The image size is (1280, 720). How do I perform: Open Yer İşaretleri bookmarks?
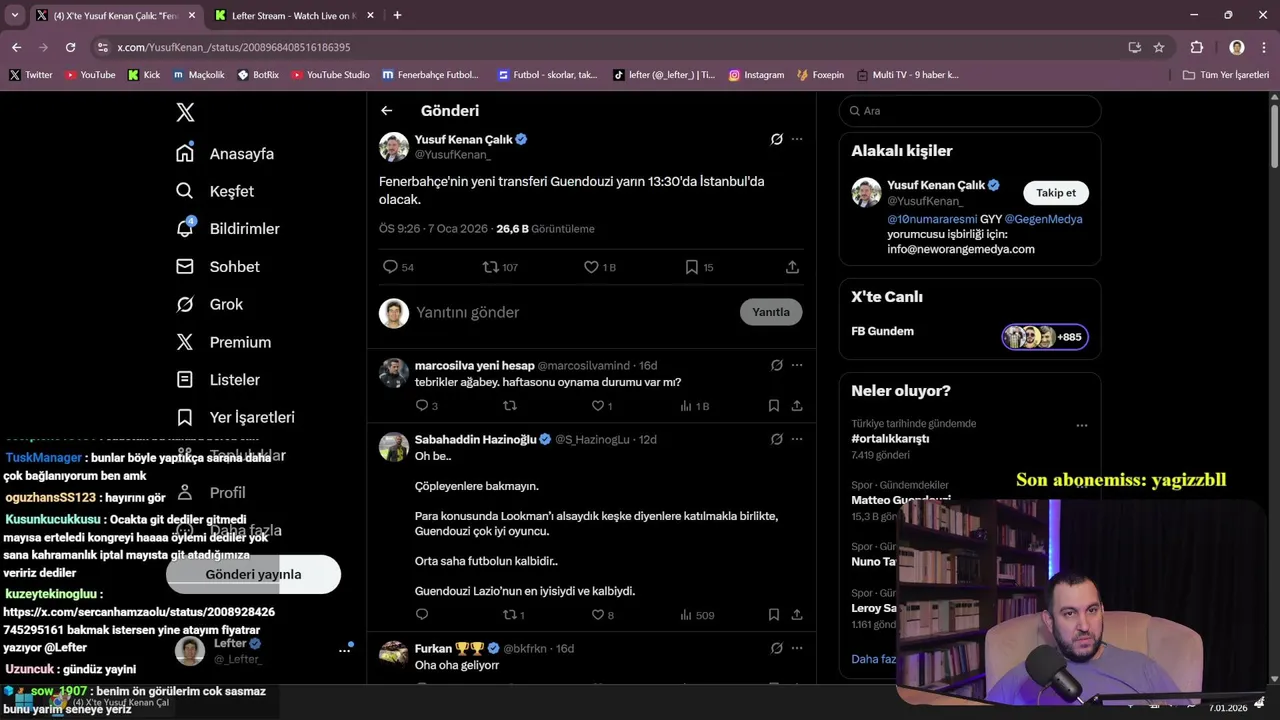235,417
